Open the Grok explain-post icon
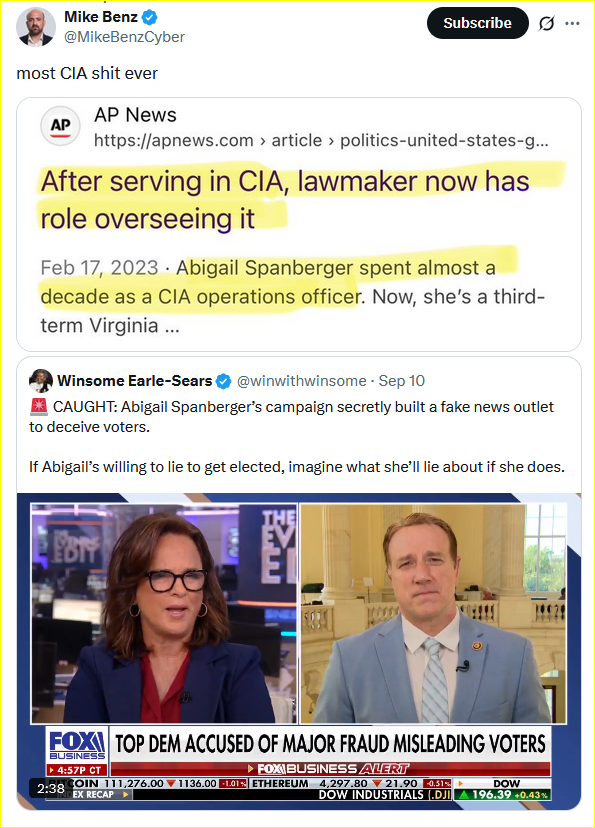 click(x=546, y=23)
